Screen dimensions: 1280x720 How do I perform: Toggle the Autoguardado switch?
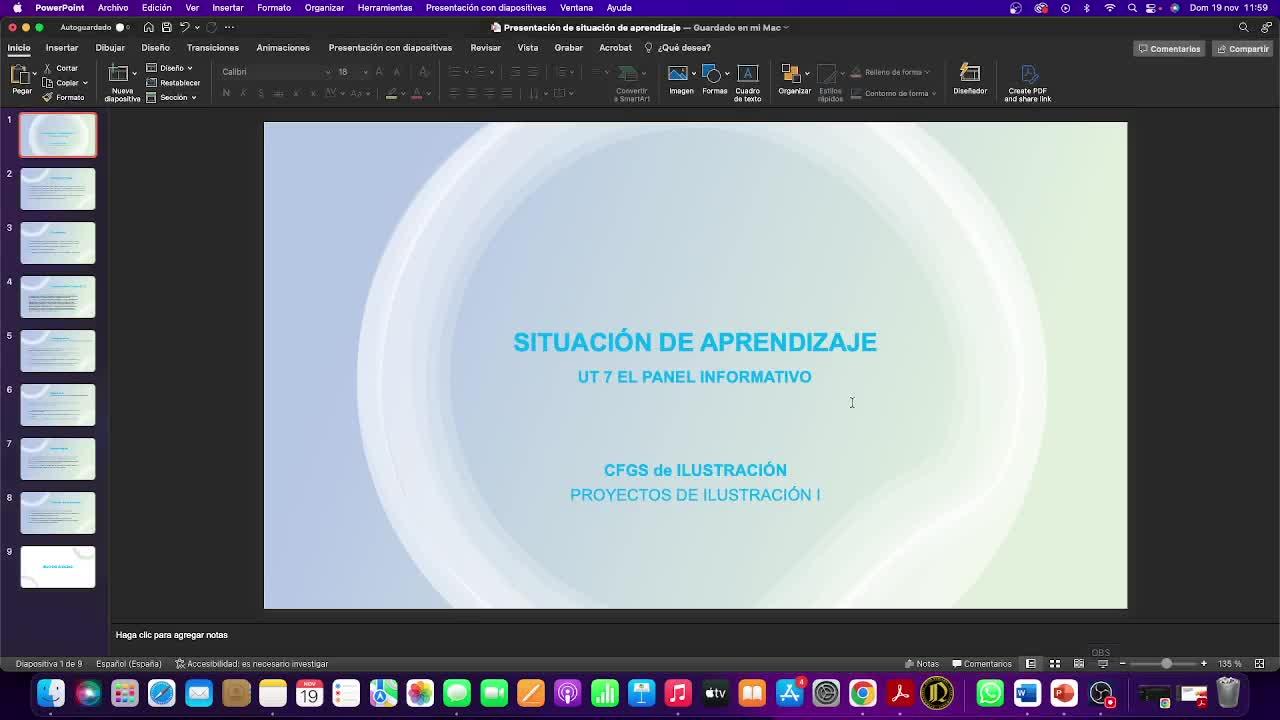[121, 27]
